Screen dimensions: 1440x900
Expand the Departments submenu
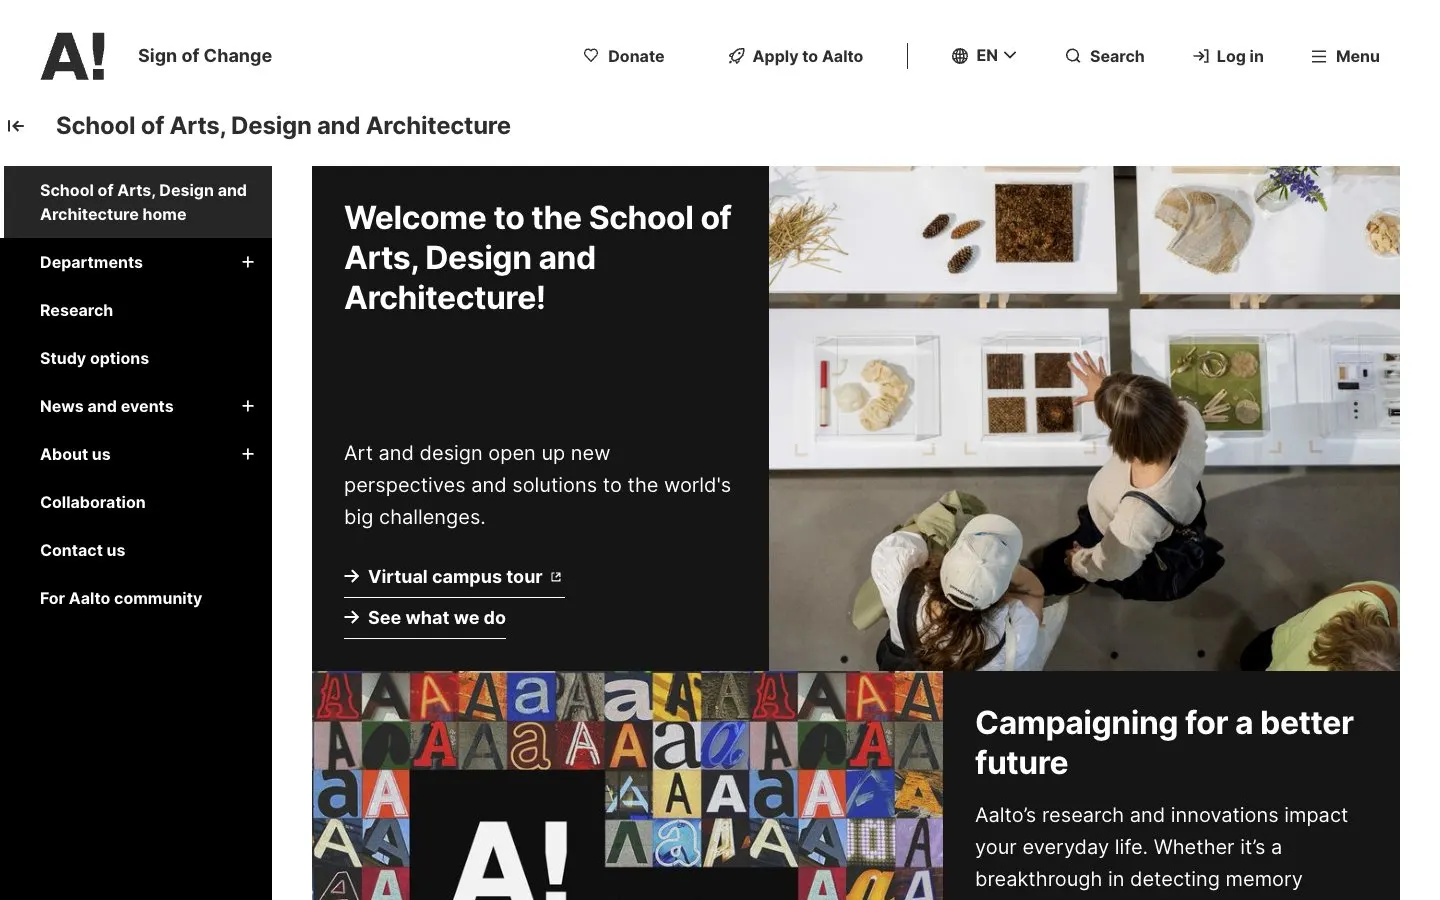click(x=248, y=262)
